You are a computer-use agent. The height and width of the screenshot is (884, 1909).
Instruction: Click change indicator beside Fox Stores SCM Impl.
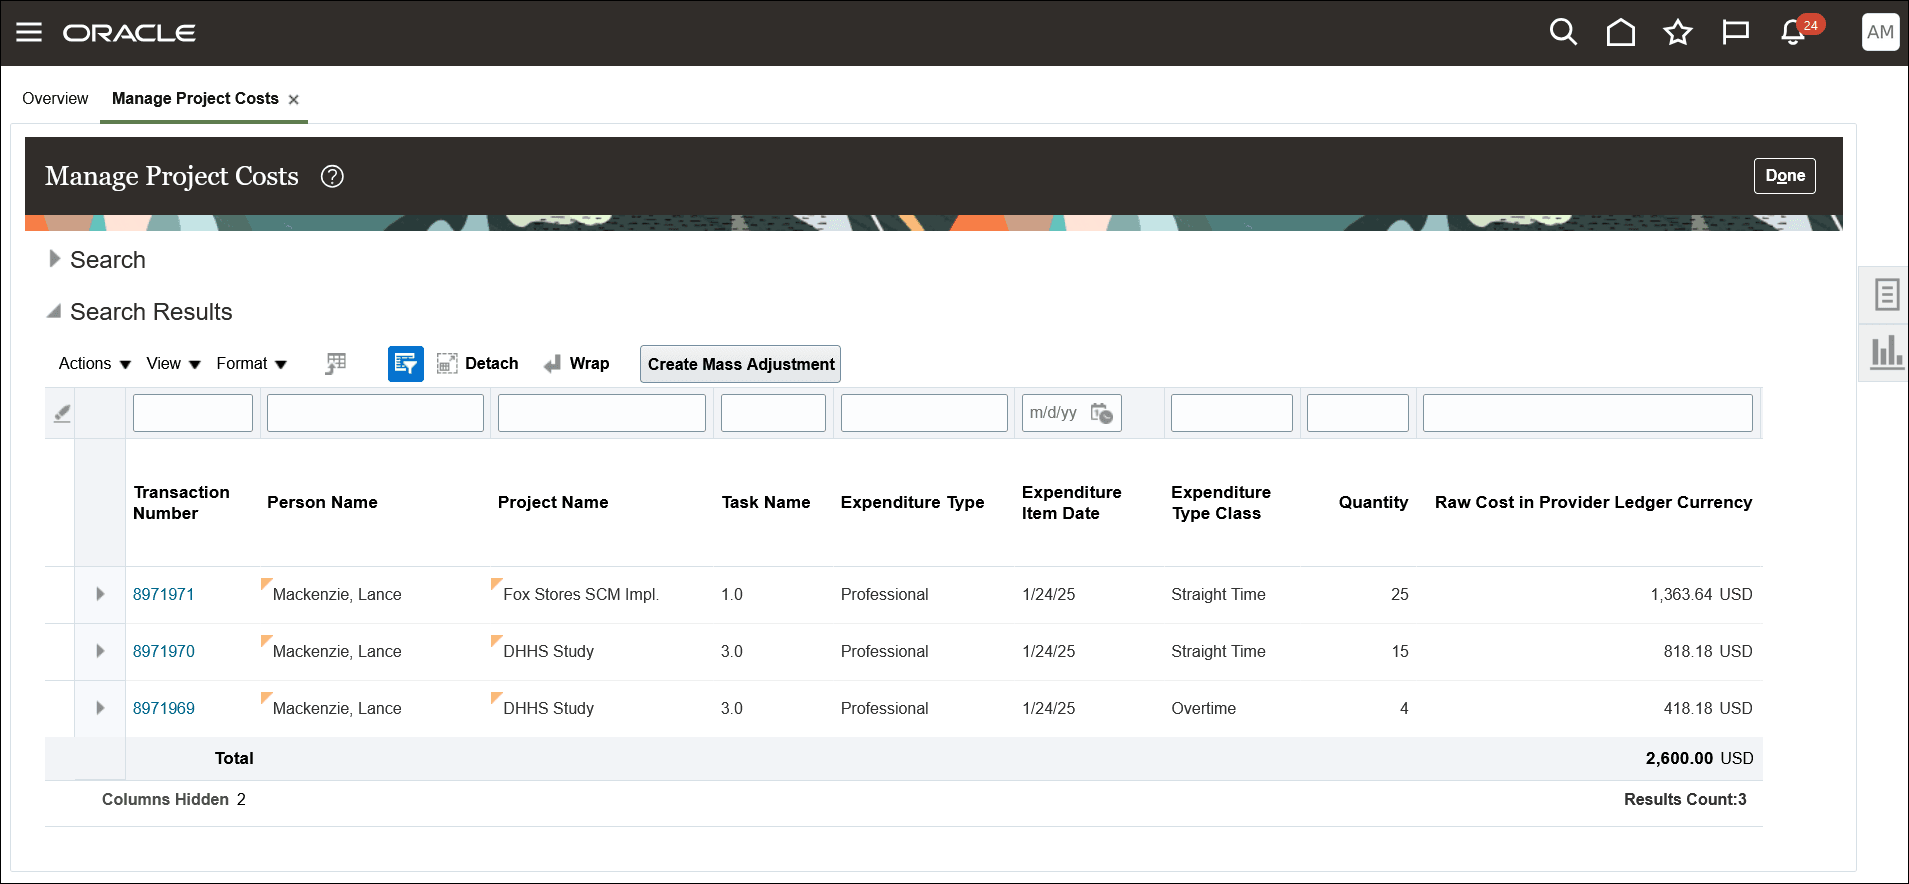tap(496, 583)
